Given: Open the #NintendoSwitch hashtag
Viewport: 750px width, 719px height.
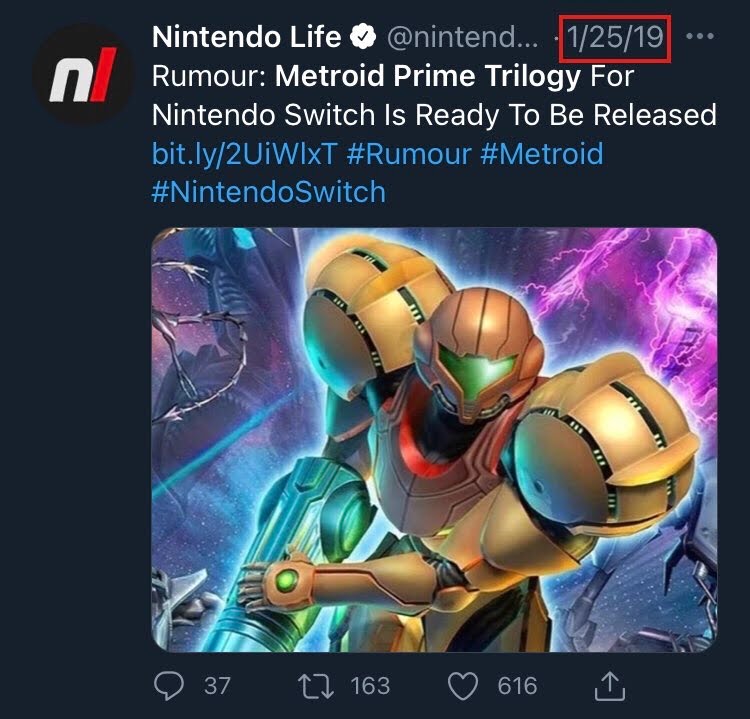Looking at the screenshot, I should 268,191.
